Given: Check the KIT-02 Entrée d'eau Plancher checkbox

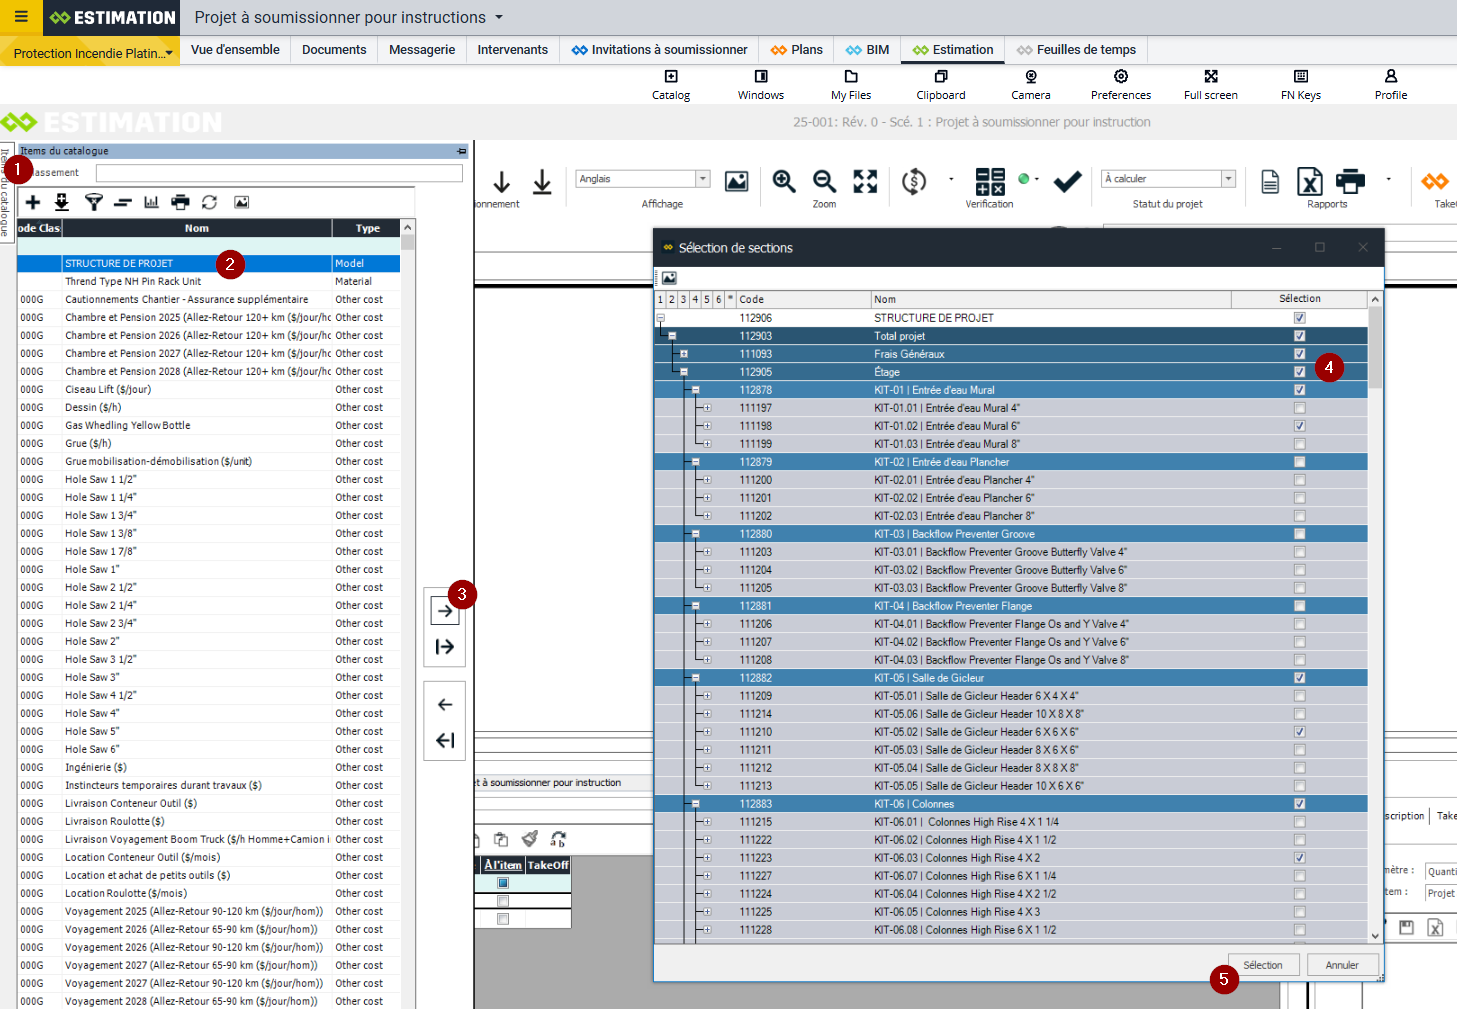Looking at the screenshot, I should click(1299, 462).
